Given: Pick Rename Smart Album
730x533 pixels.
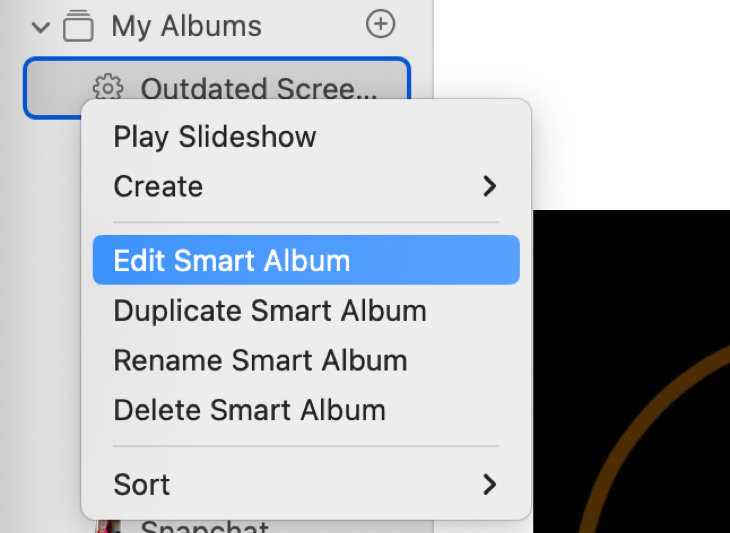Looking at the screenshot, I should 260,360.
